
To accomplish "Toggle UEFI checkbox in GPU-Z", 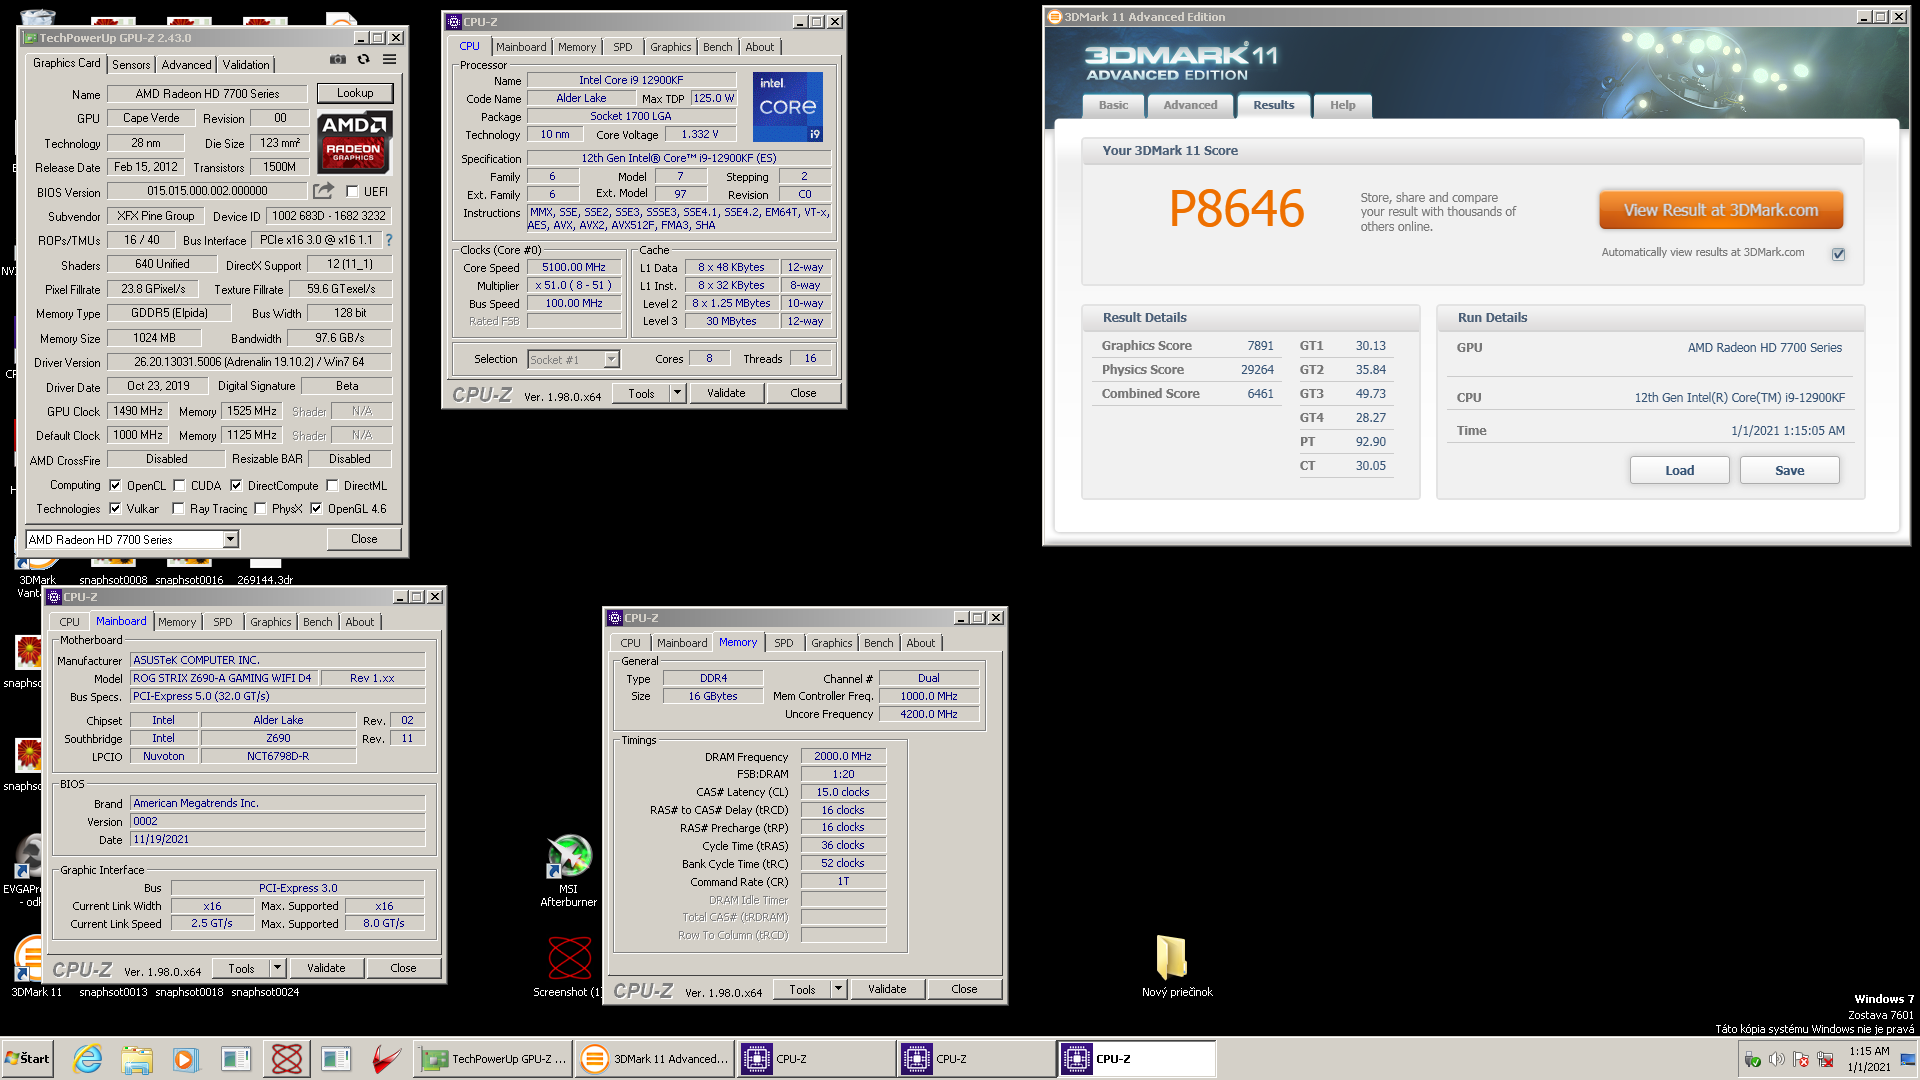I will click(x=352, y=191).
